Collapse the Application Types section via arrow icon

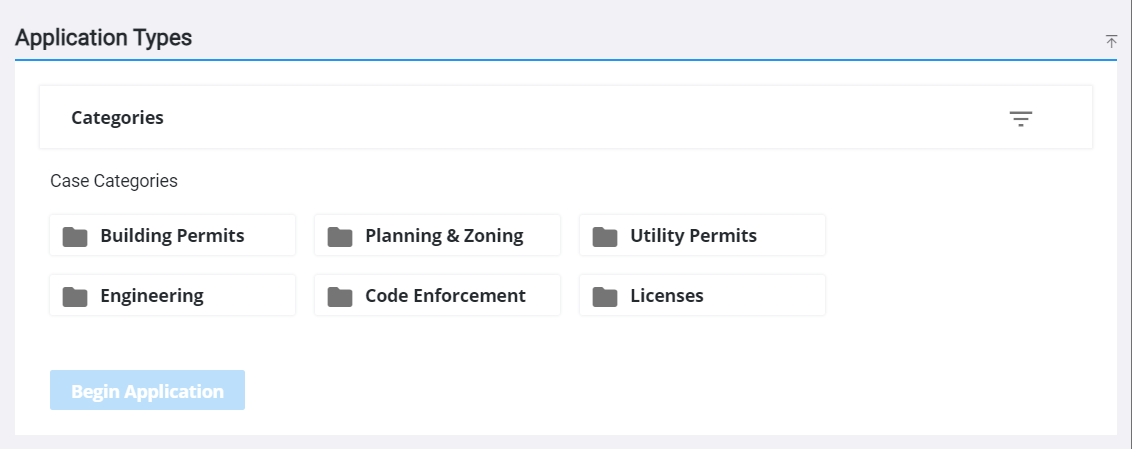1111,42
